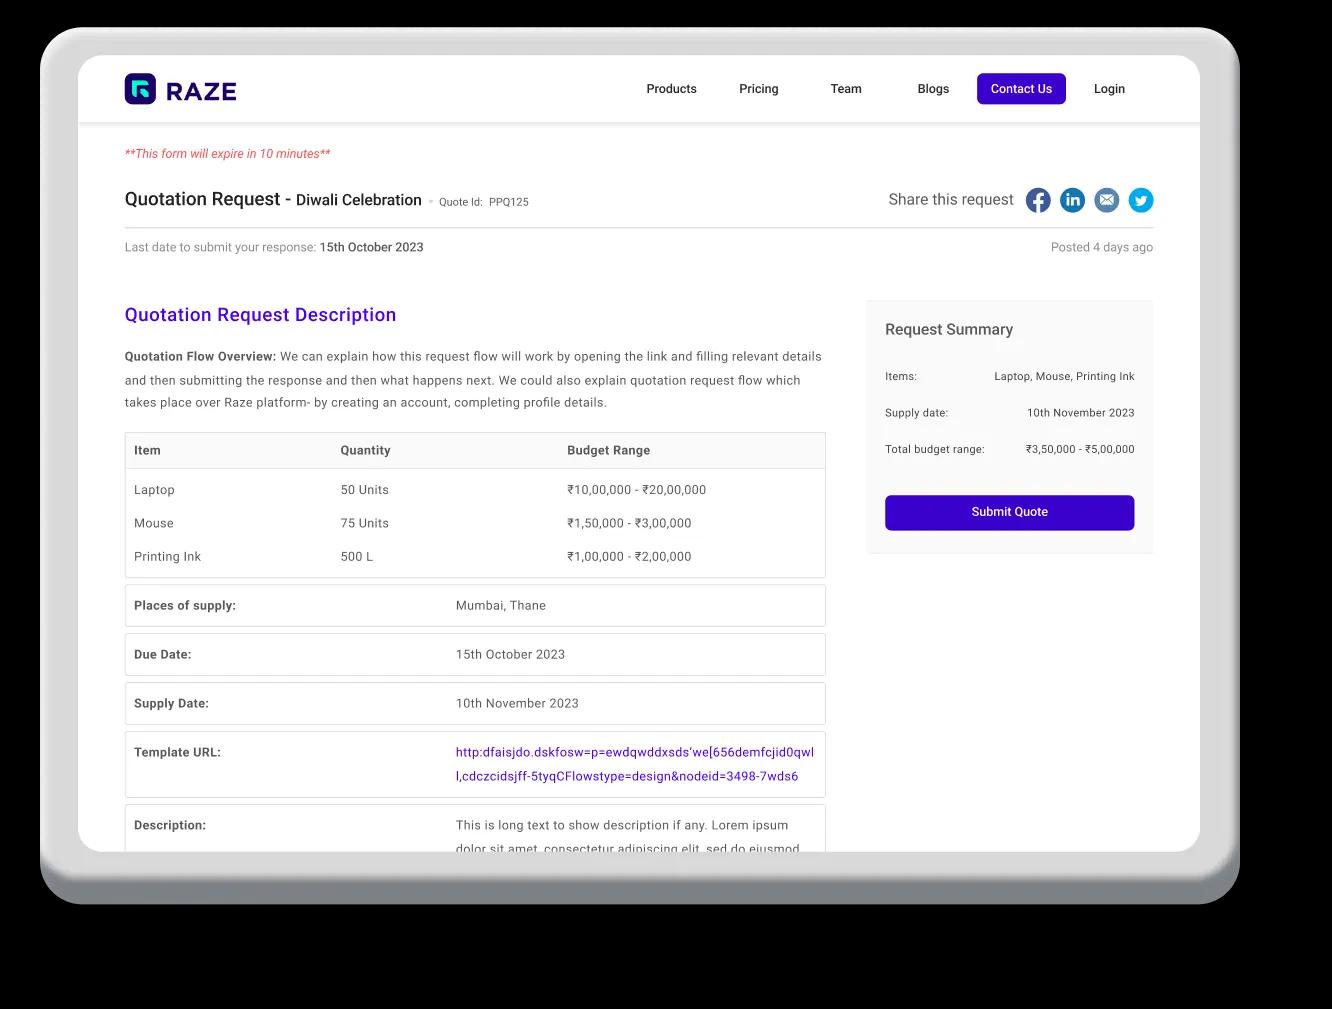
Task: Click summary supply date 10th November 2023
Action: pyautogui.click(x=1081, y=412)
